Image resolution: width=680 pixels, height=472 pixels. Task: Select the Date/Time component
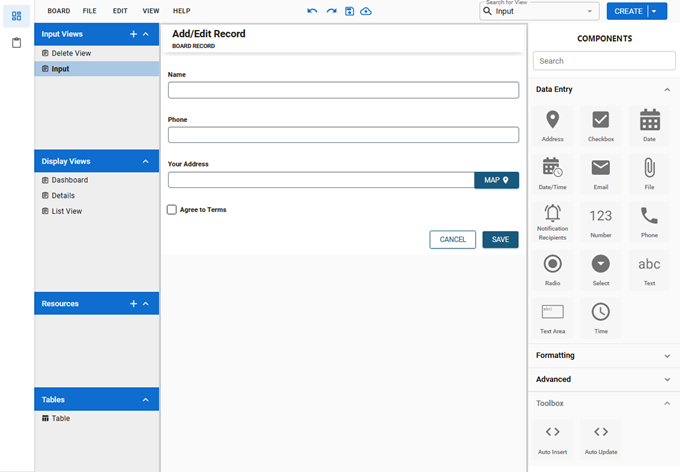[x=552, y=172]
